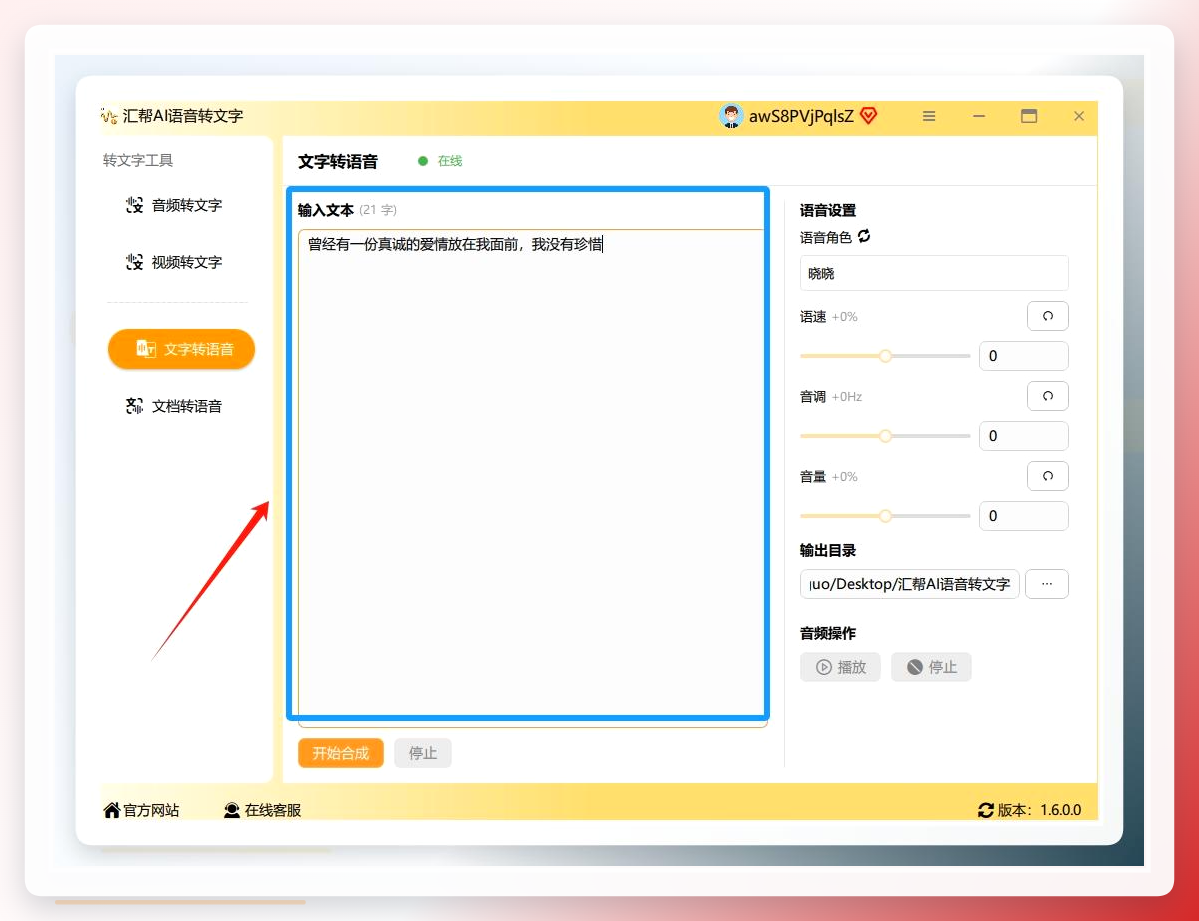Click the 音量 numeric input field

[1023, 516]
